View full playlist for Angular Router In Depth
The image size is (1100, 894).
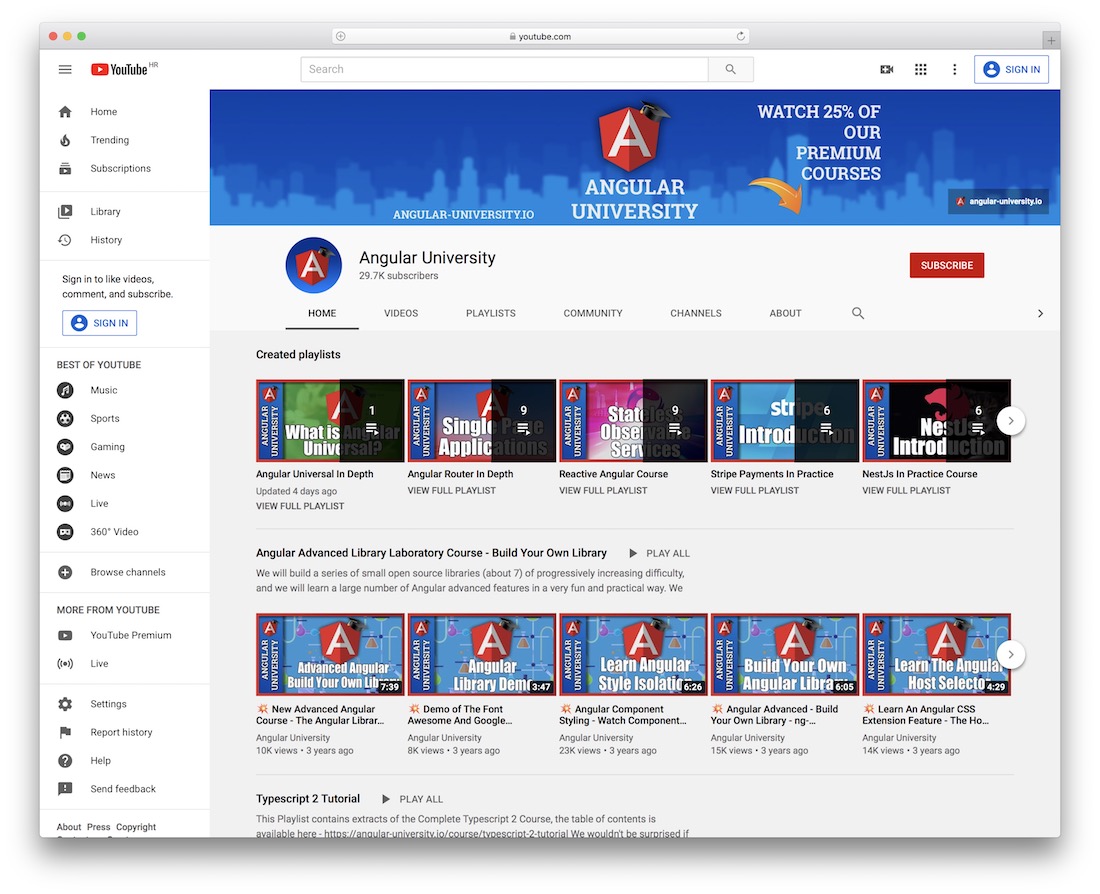click(x=452, y=491)
